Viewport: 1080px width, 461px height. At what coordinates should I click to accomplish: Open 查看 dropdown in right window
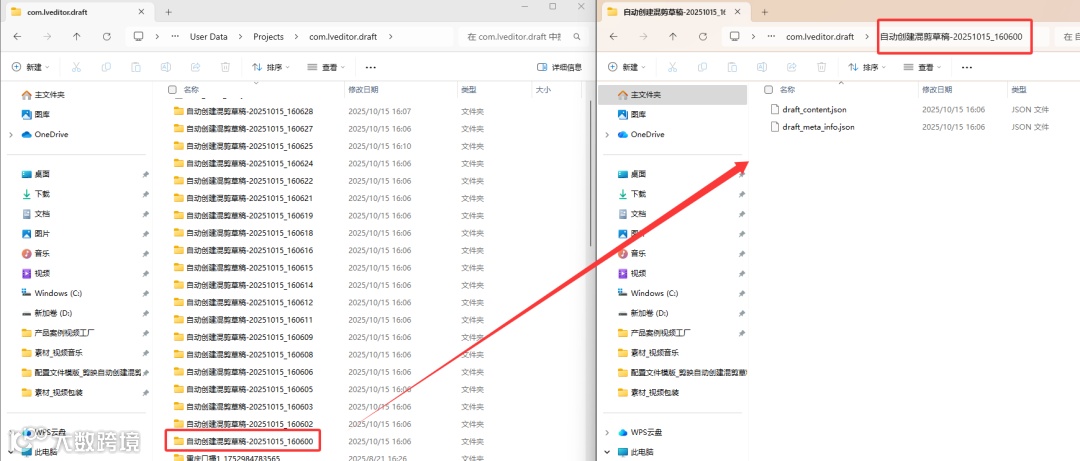922,67
